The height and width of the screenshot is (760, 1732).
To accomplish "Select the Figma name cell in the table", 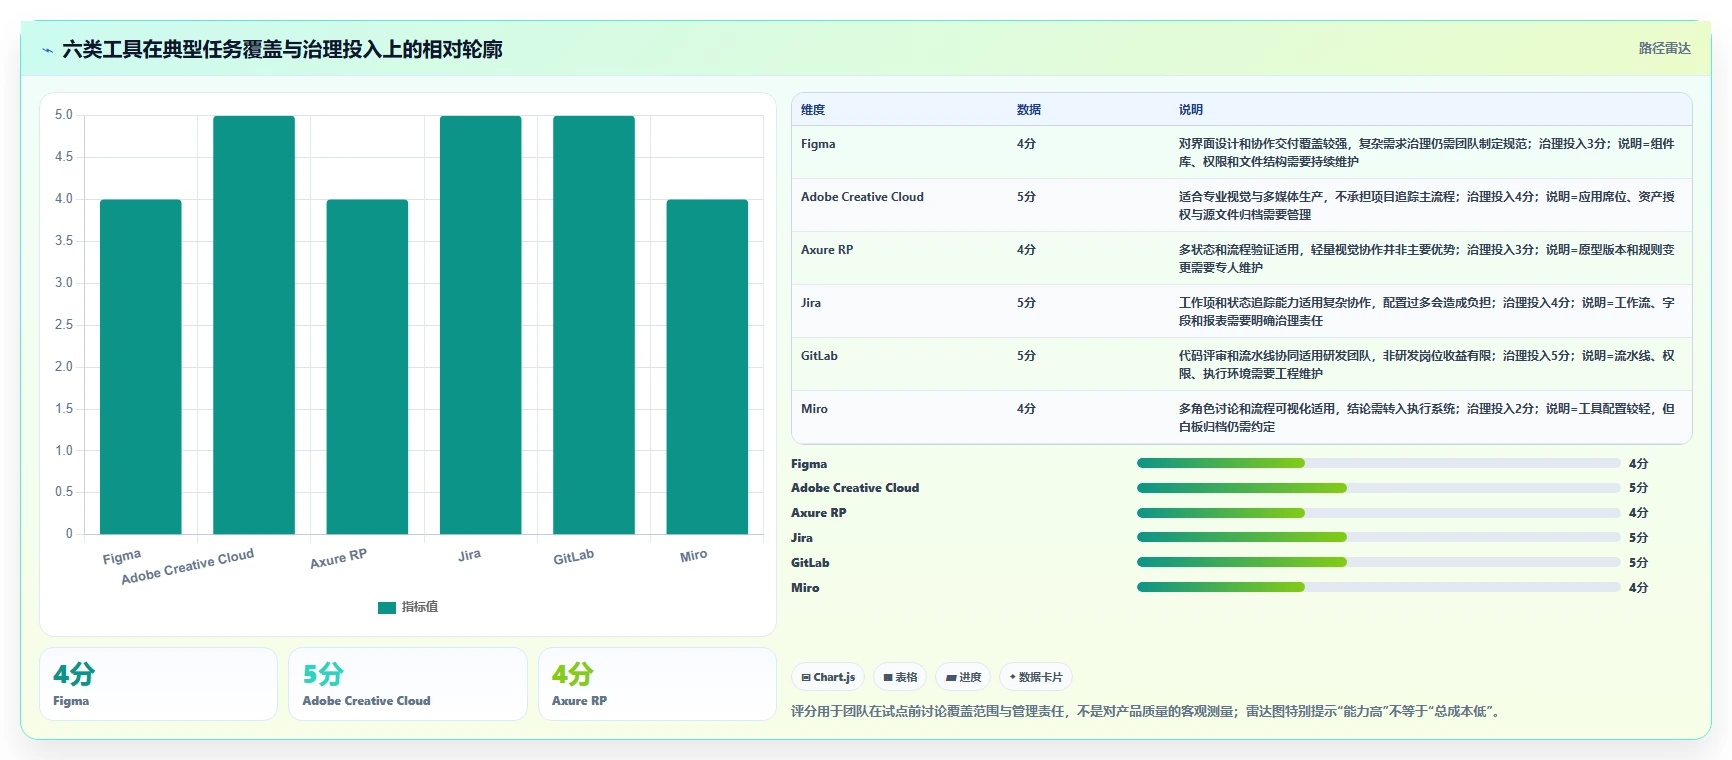I will point(900,152).
